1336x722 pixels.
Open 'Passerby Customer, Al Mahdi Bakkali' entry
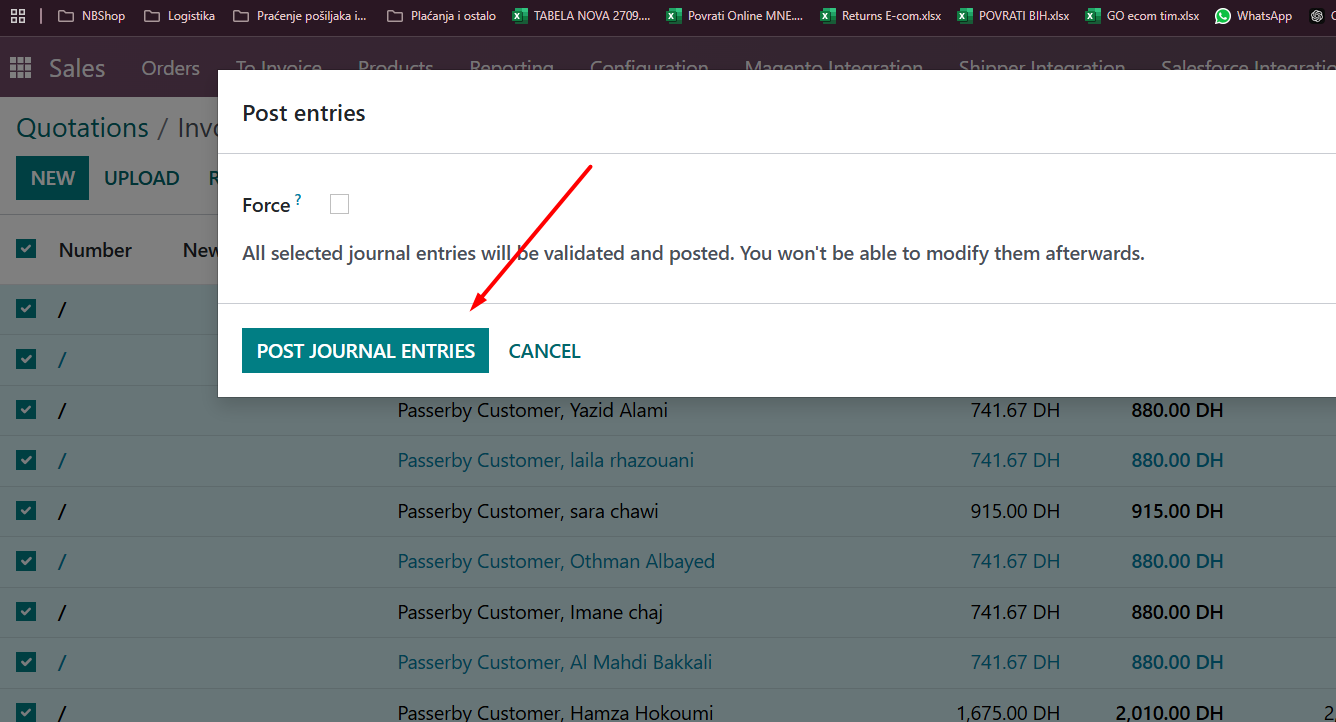[x=555, y=662]
